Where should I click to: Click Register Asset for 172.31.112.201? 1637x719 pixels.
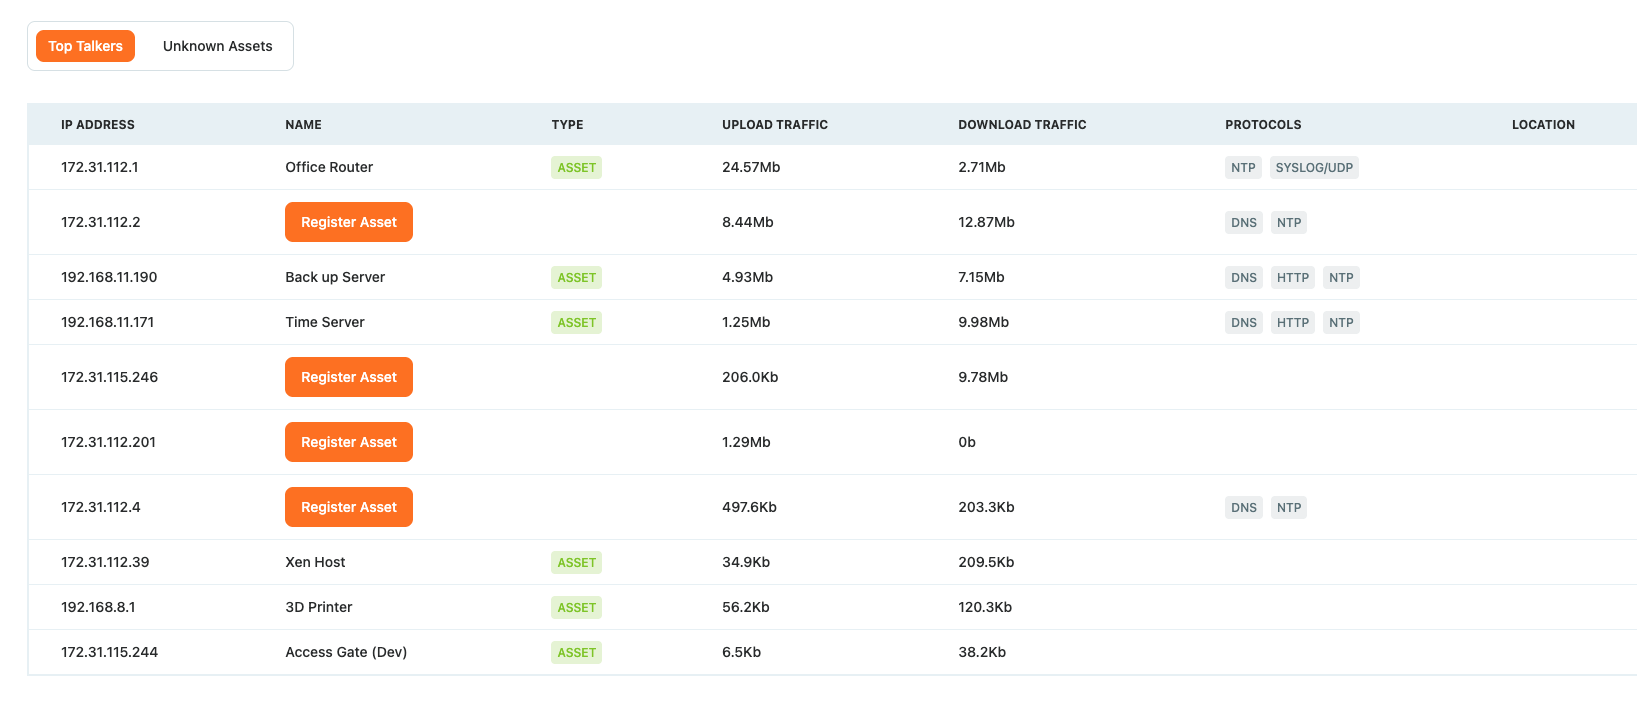[348, 442]
